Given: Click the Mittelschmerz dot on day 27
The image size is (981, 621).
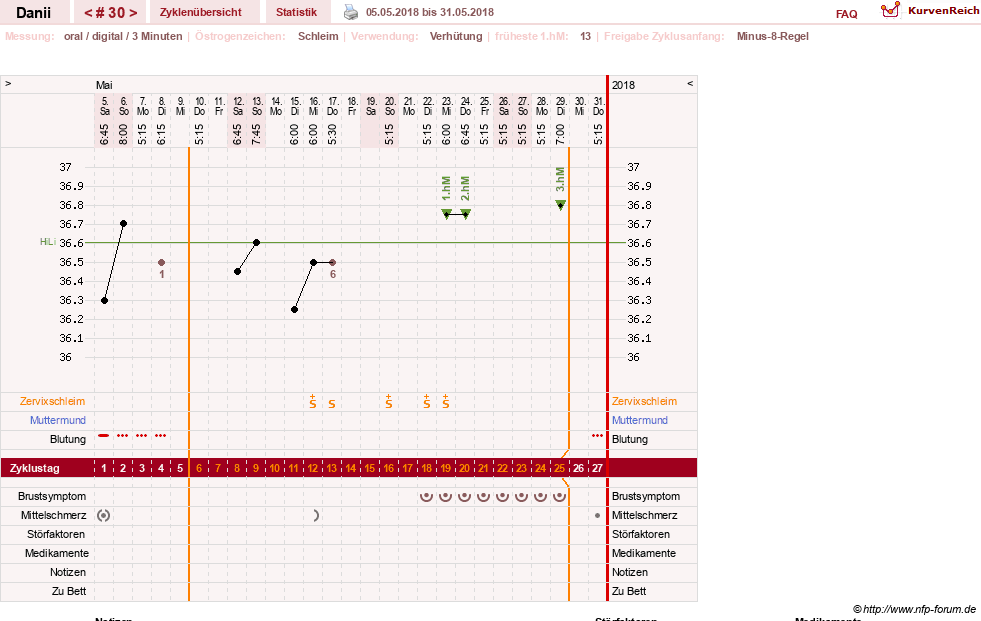Looking at the screenshot, I should (x=597, y=516).
